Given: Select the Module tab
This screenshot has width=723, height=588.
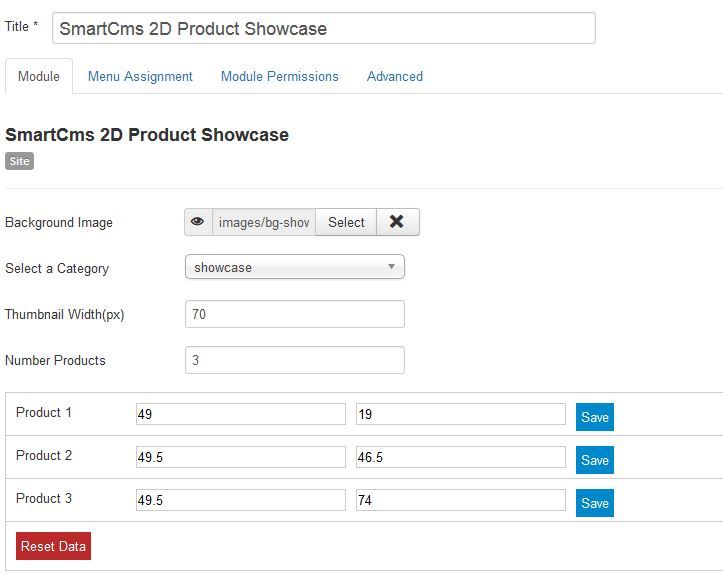Looking at the screenshot, I should (39, 76).
